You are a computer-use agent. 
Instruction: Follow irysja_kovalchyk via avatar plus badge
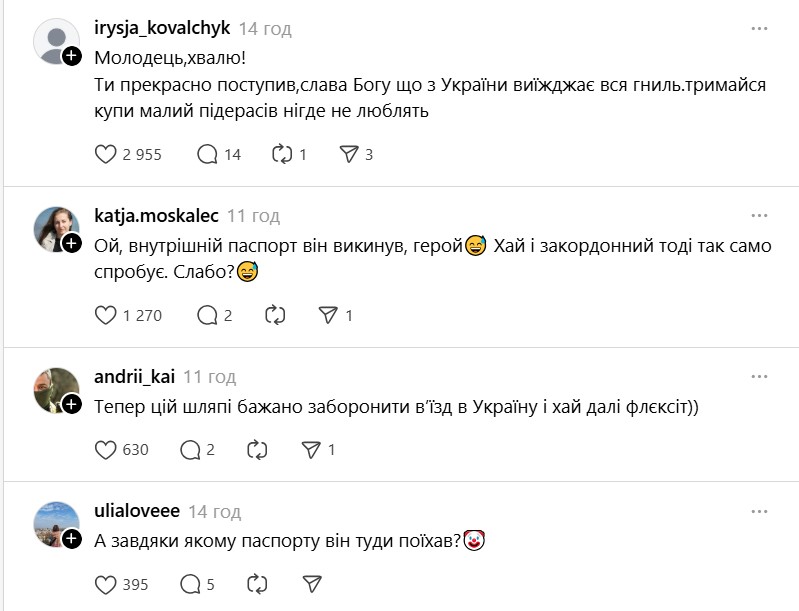click(x=72, y=57)
